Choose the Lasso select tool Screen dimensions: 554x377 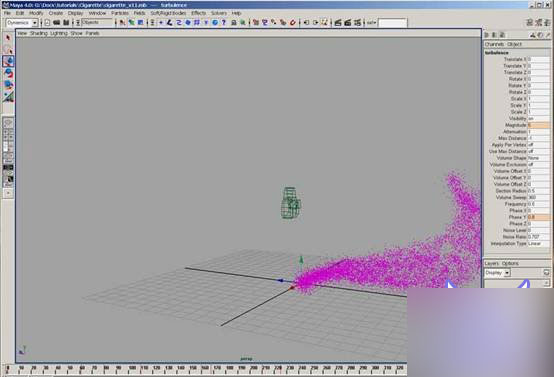[8, 49]
